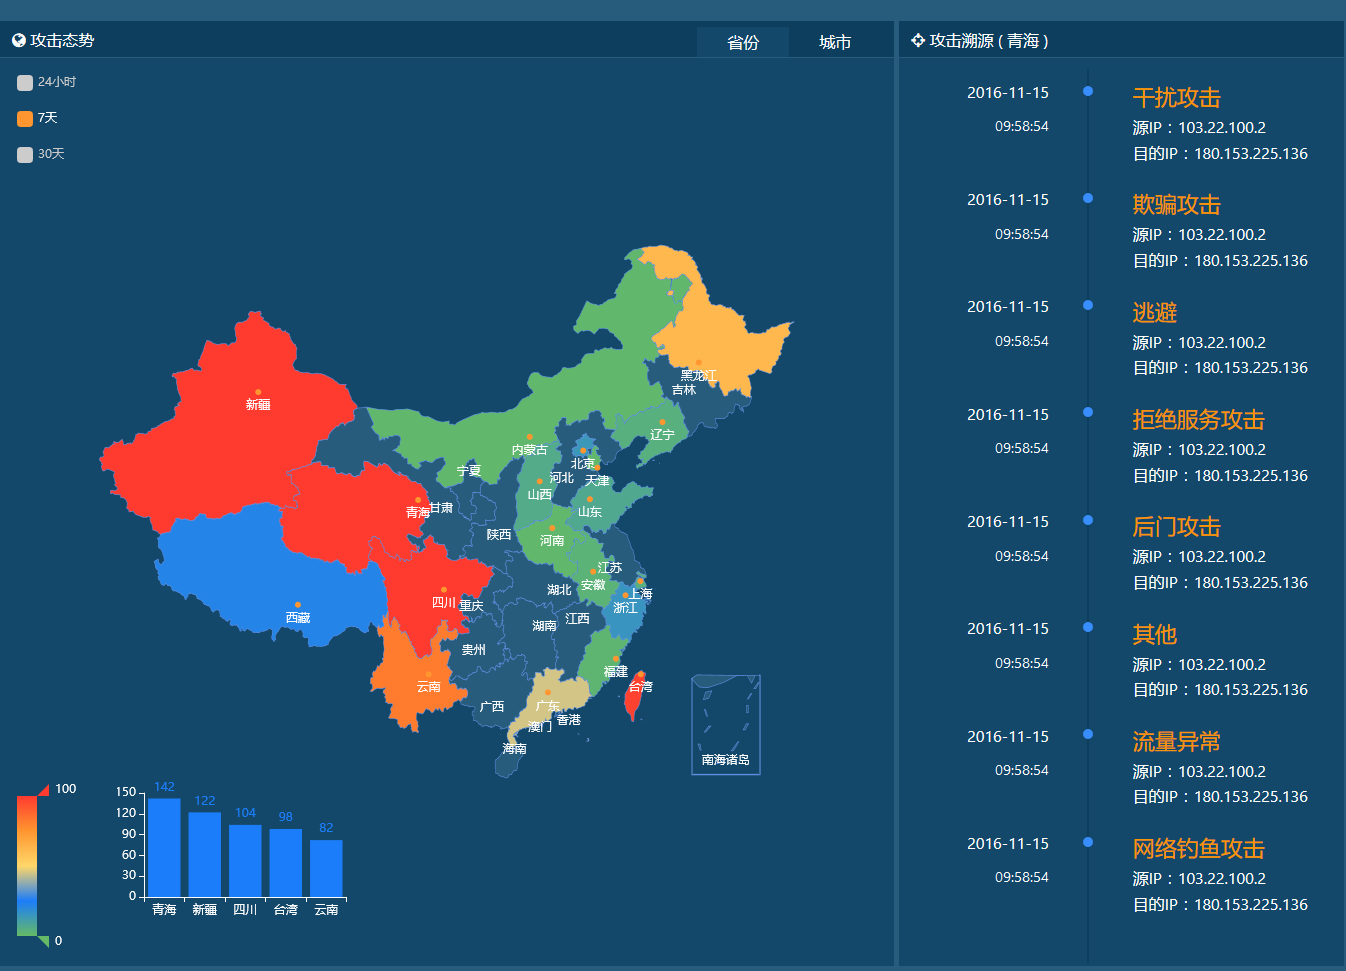Viewport: 1346px width, 971px height.
Task: Click the diamond icon beside 攻击溯源(青海)
Action: click(916, 40)
